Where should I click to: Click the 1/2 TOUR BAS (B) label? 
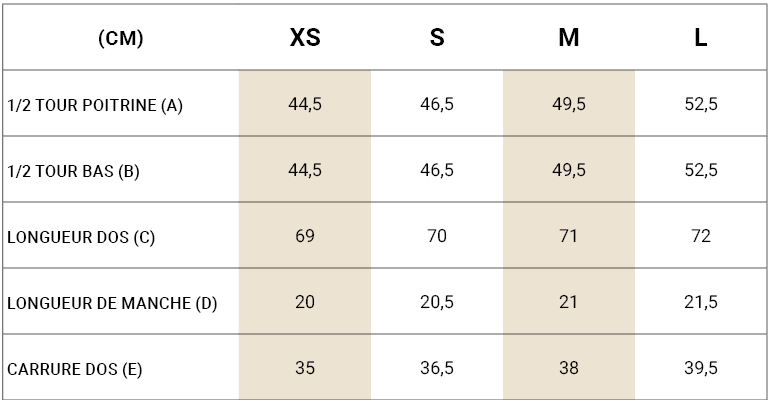73,171
